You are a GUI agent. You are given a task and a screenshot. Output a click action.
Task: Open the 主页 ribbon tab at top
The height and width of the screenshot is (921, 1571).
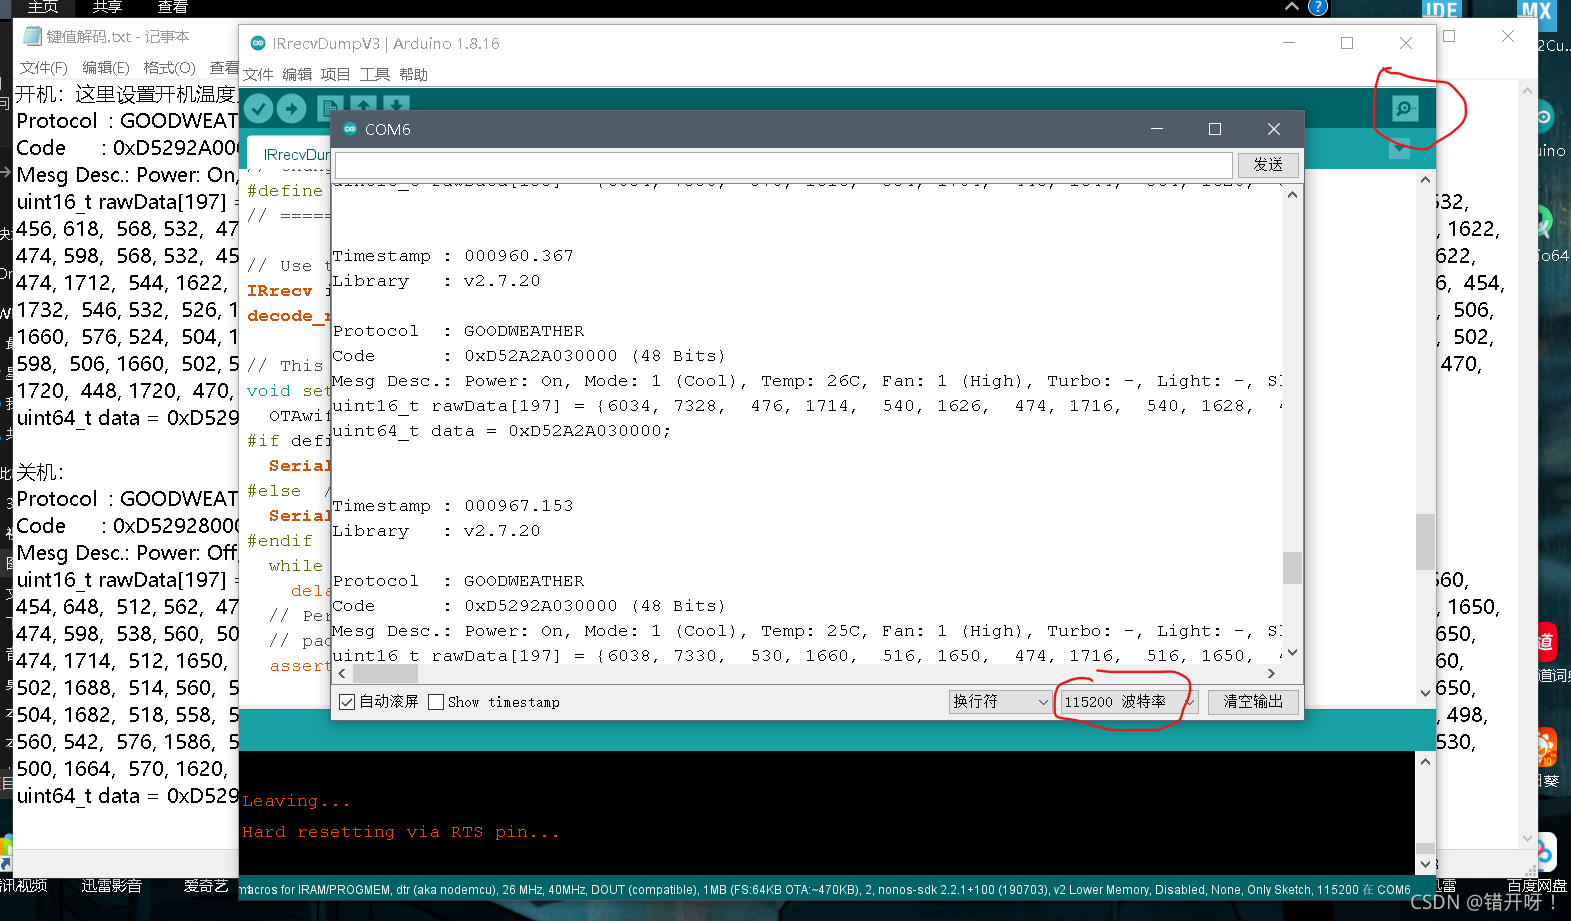click(43, 7)
